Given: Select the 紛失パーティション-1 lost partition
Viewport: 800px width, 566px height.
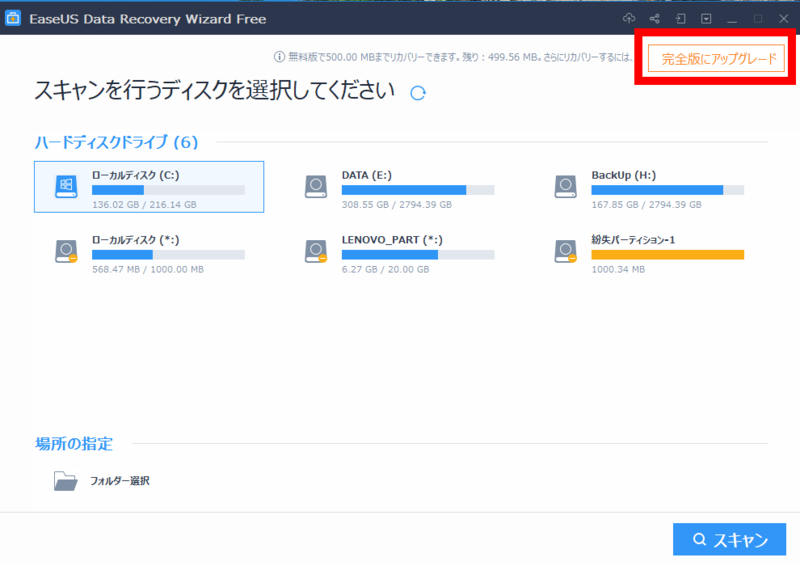Looking at the screenshot, I should coord(648,254).
